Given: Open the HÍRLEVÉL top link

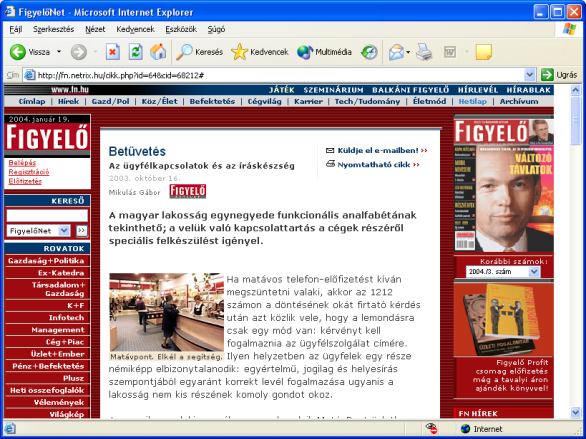Looking at the screenshot, I should click(x=478, y=90).
